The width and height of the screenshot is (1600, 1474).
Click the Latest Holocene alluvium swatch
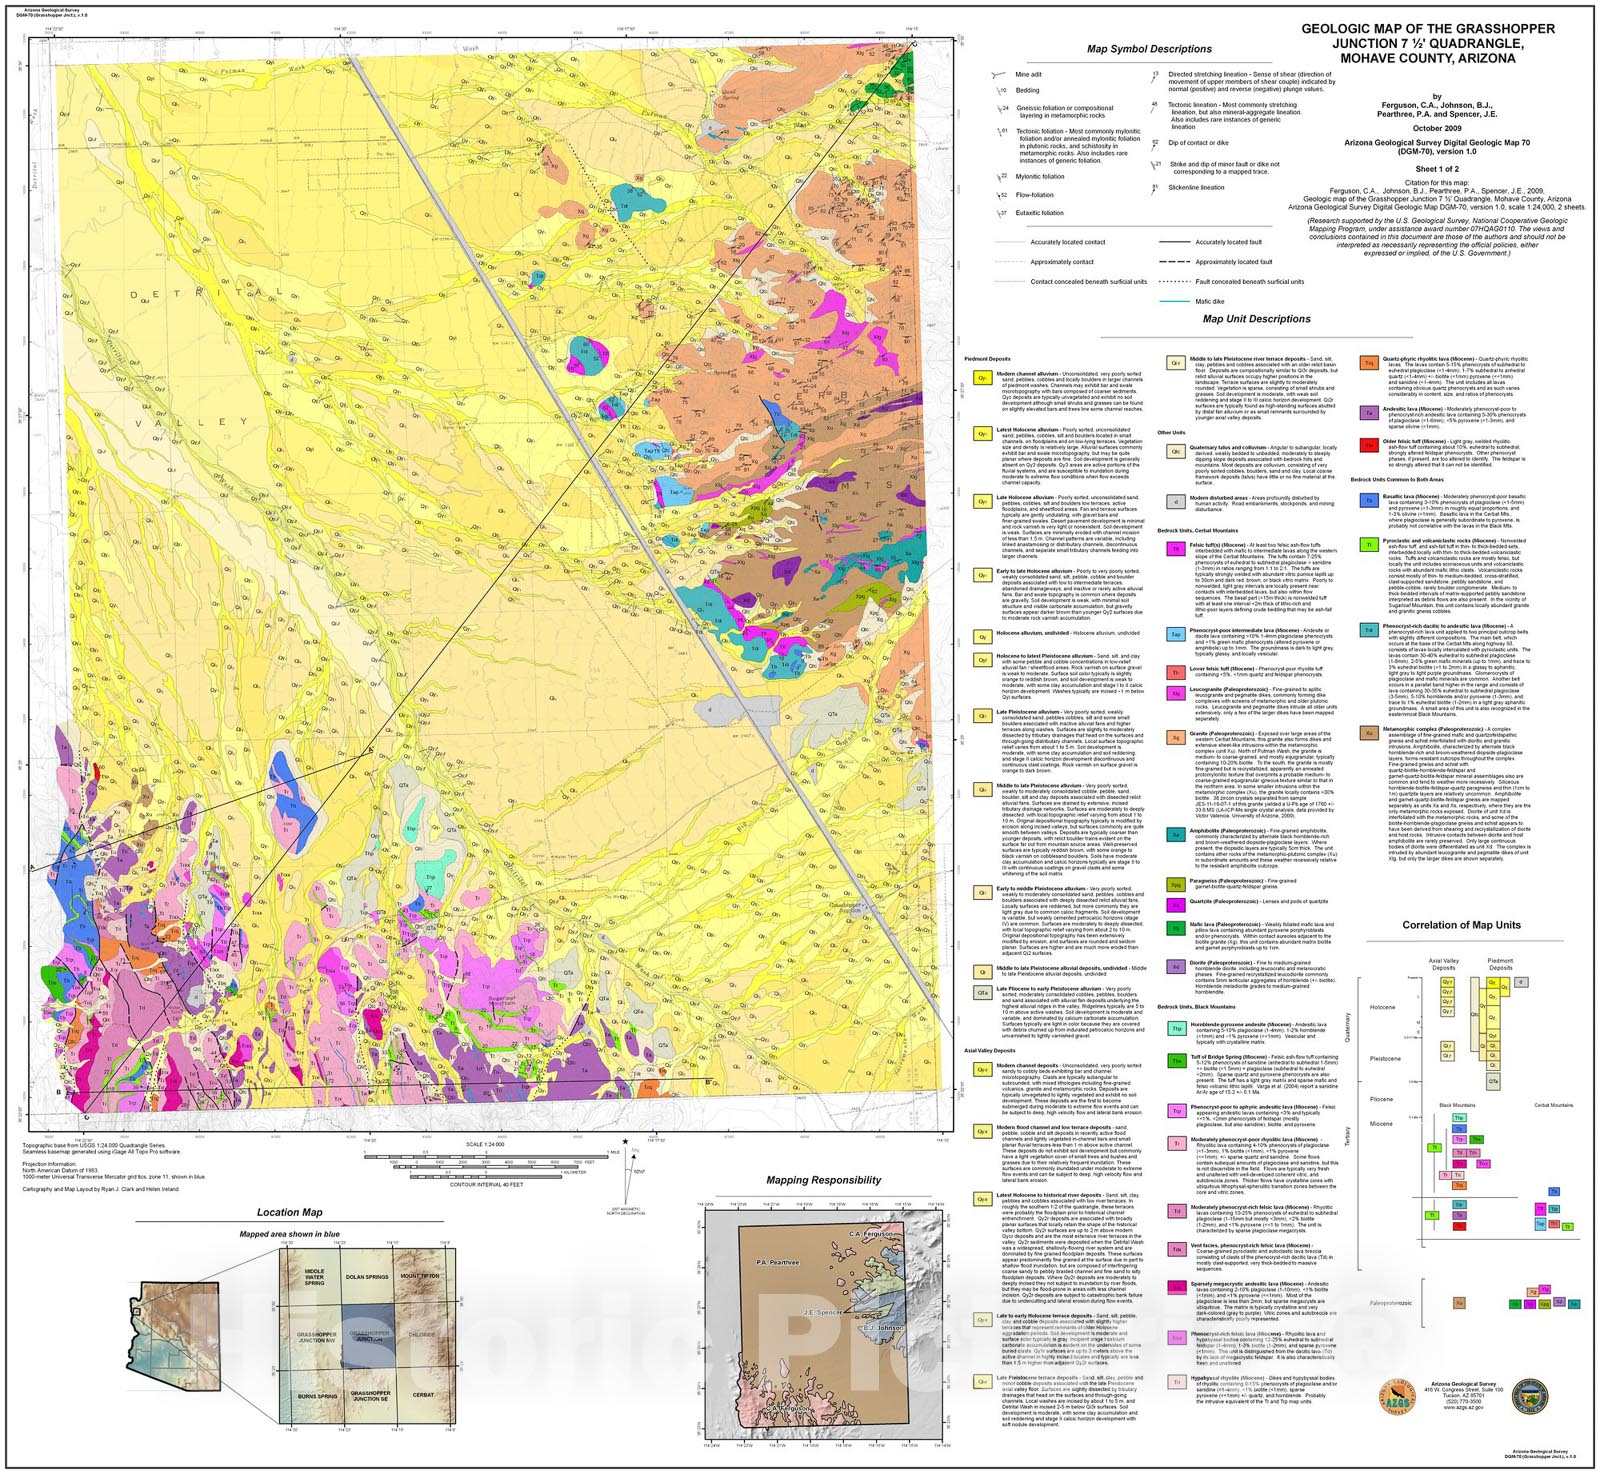coord(982,435)
